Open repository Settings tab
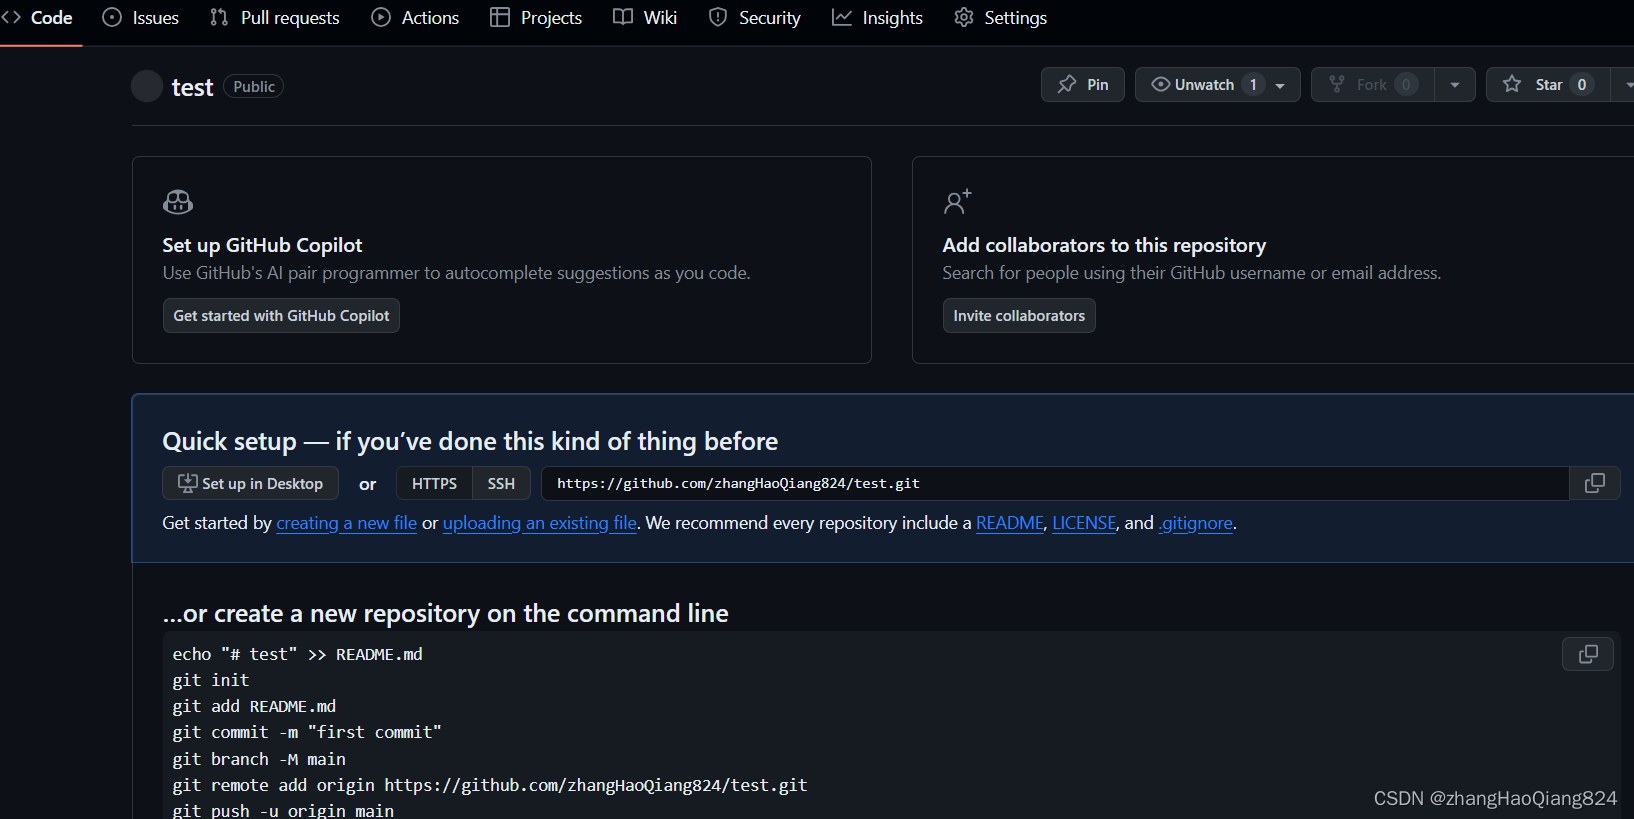 point(1000,18)
